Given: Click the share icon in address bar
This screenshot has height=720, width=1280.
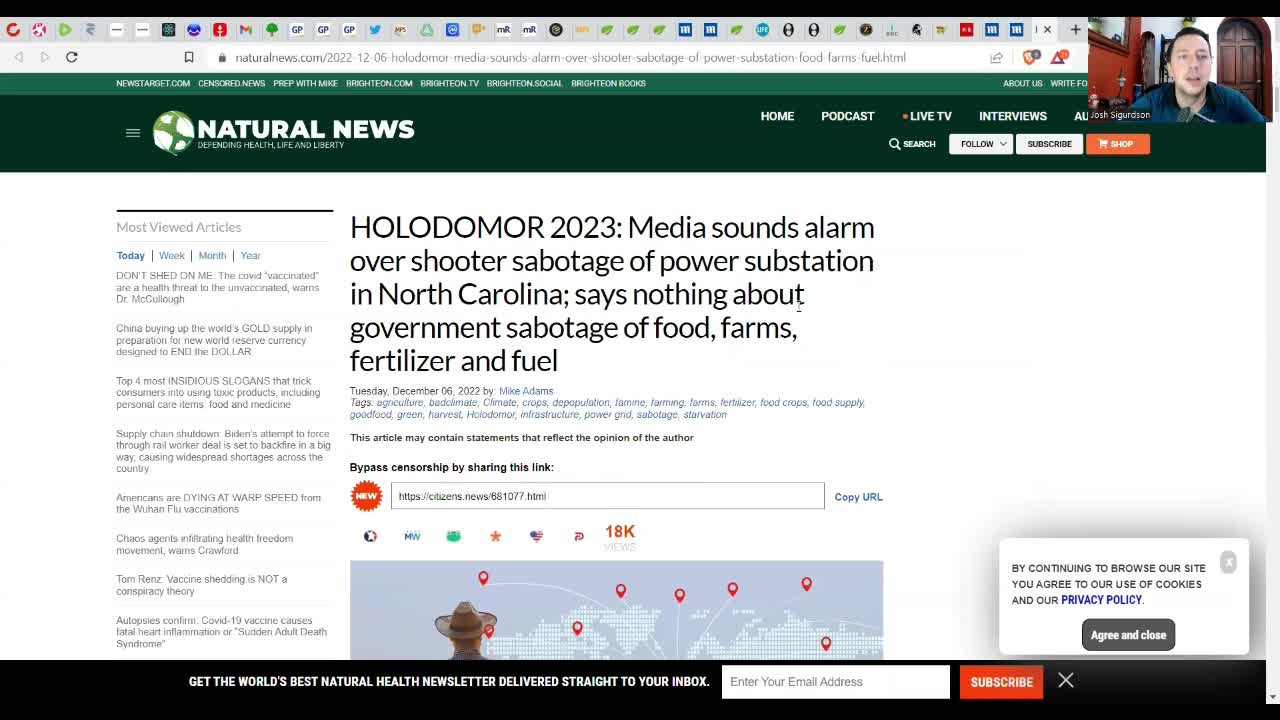Looking at the screenshot, I should tap(996, 57).
